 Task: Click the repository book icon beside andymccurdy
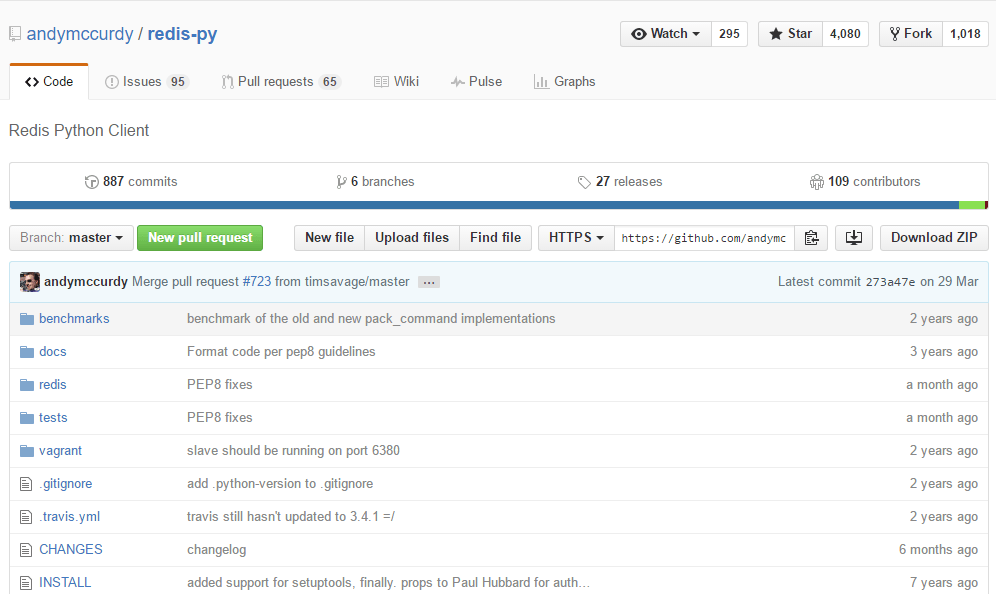(15, 34)
